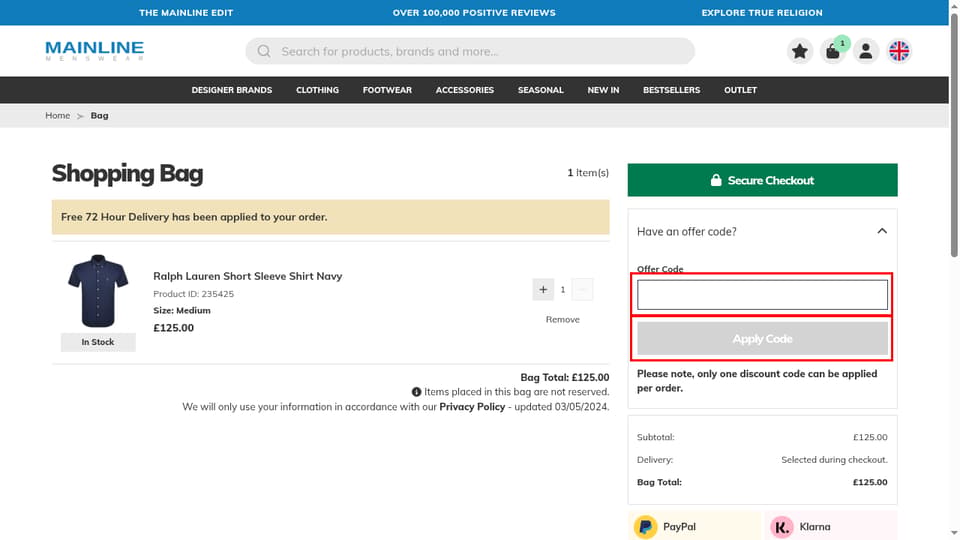Decrease quantity with the minus button
Viewport: 960px width, 540px height.
(582, 290)
